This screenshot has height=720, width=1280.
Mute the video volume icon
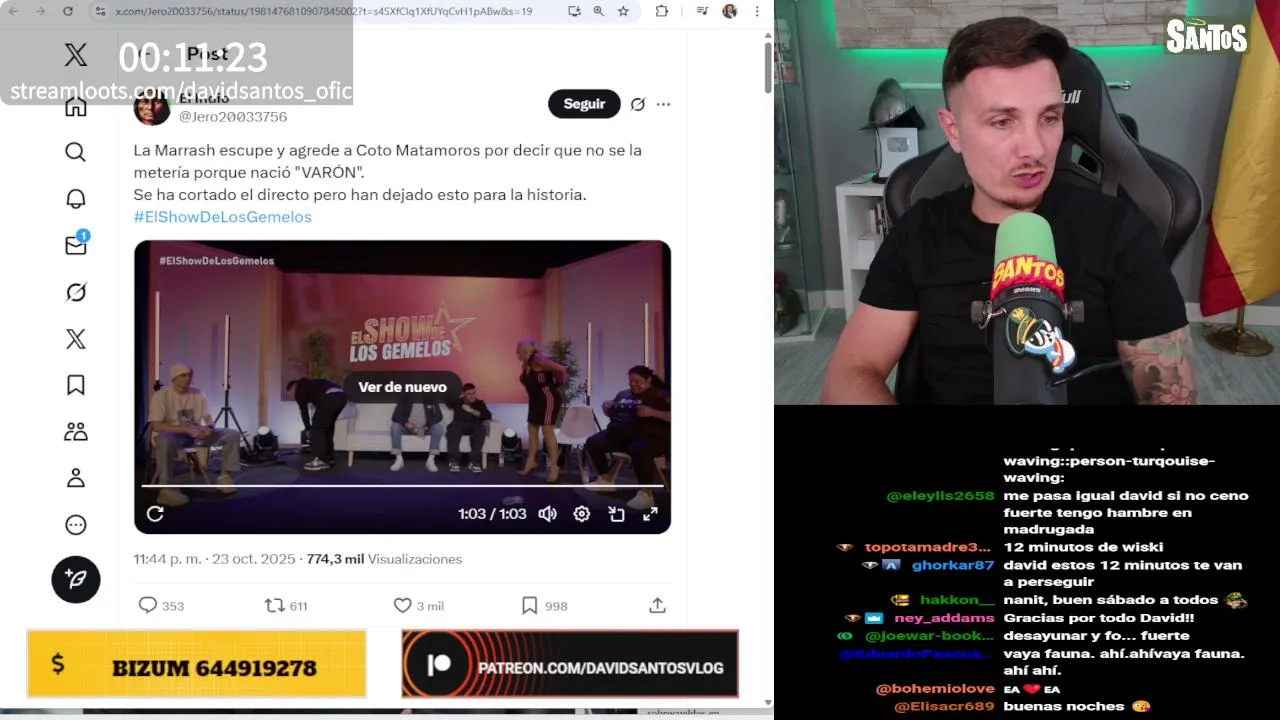[x=547, y=513]
